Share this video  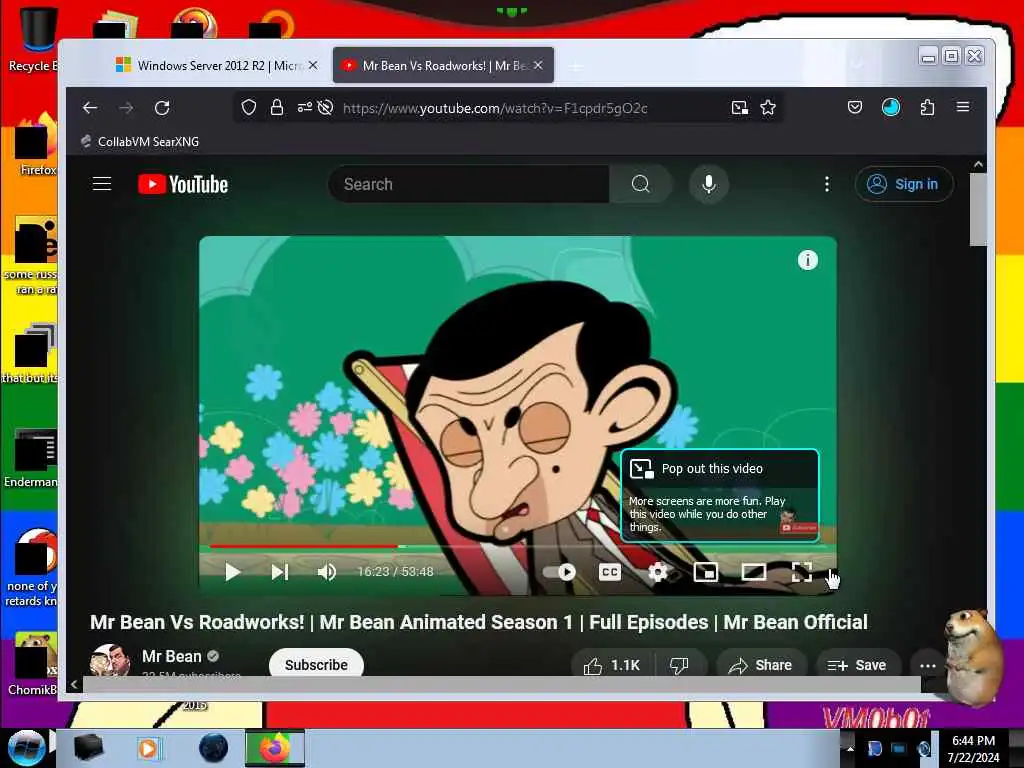point(761,665)
